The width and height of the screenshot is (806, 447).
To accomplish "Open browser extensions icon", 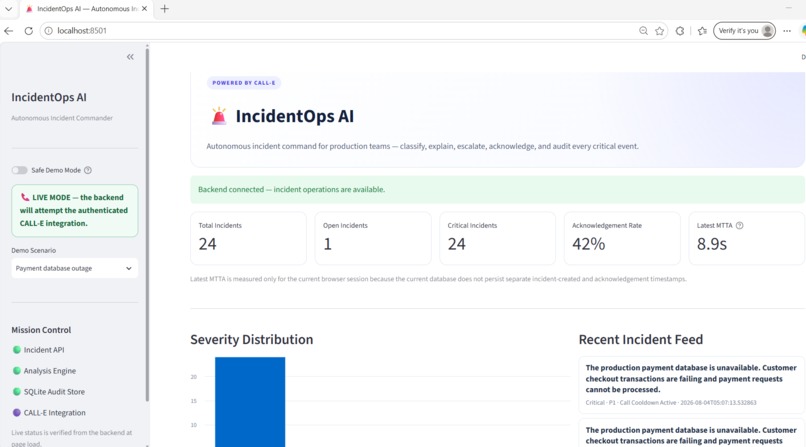I will [x=680, y=31].
